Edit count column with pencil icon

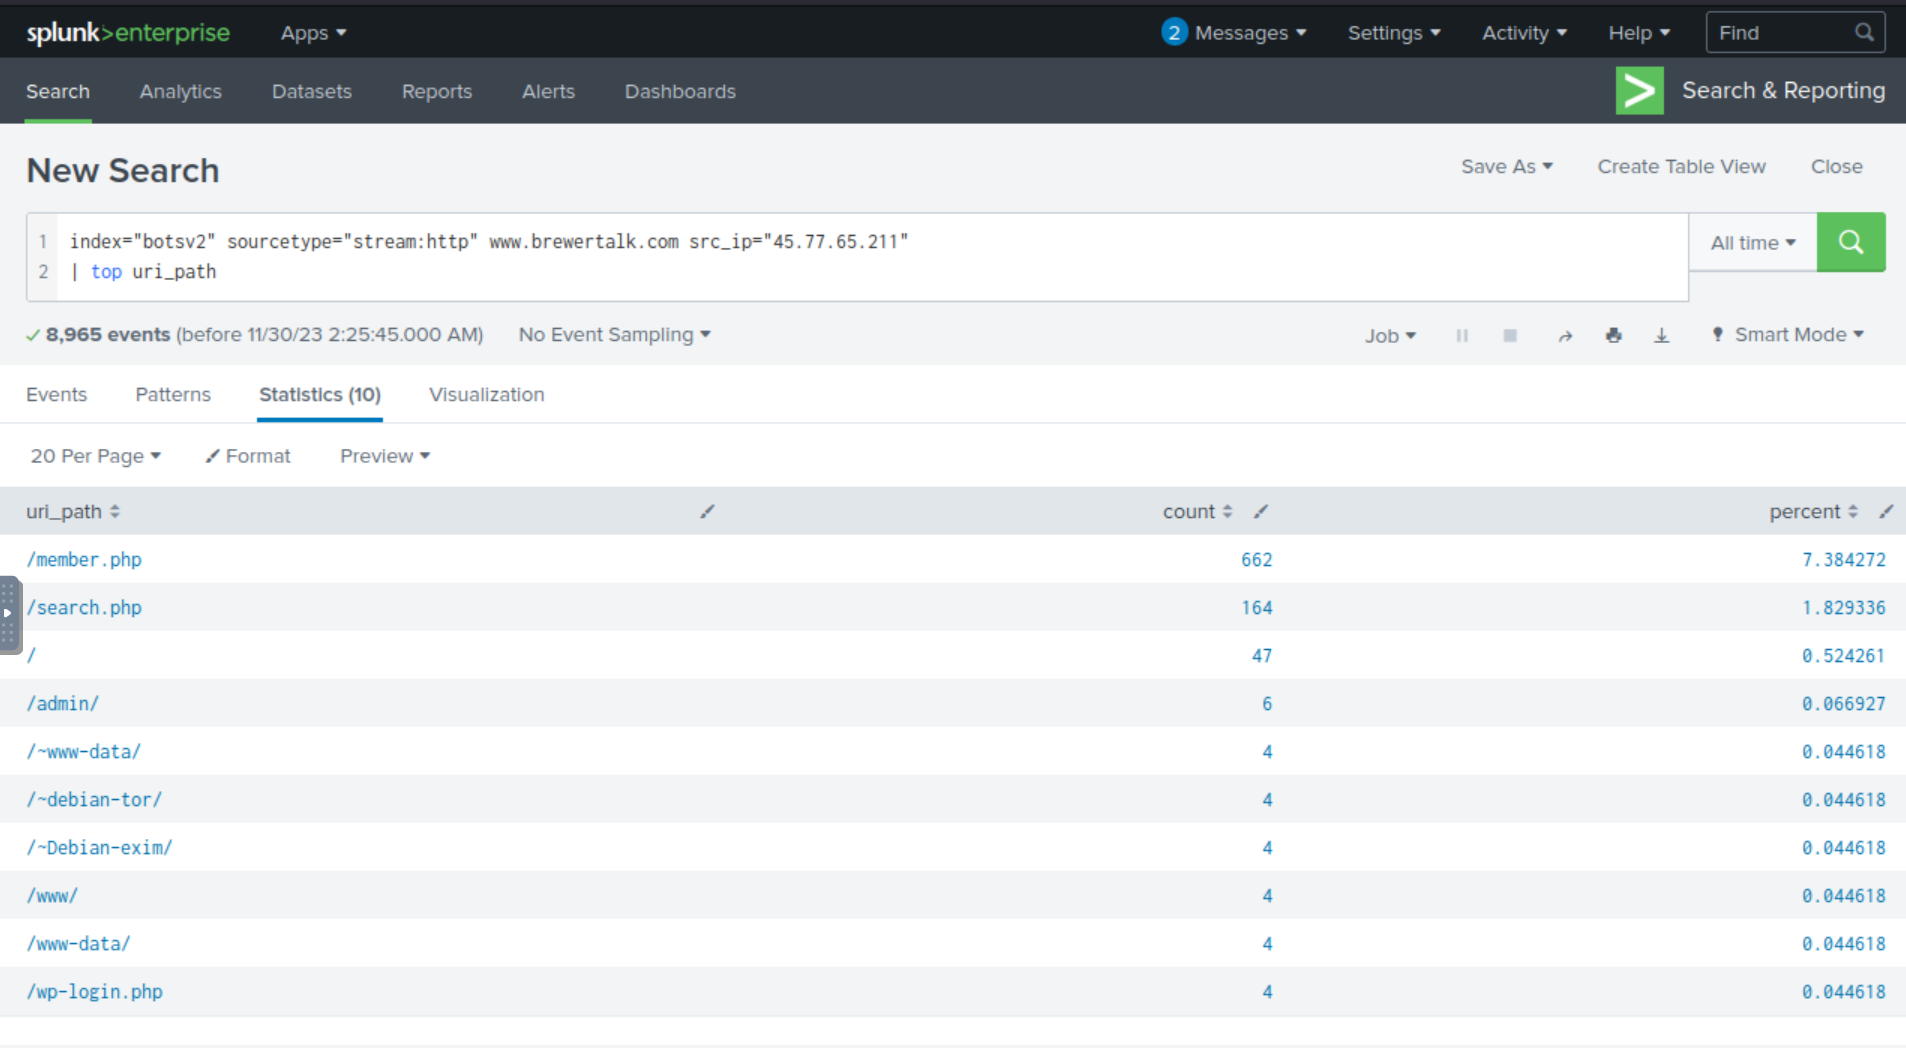(1261, 512)
